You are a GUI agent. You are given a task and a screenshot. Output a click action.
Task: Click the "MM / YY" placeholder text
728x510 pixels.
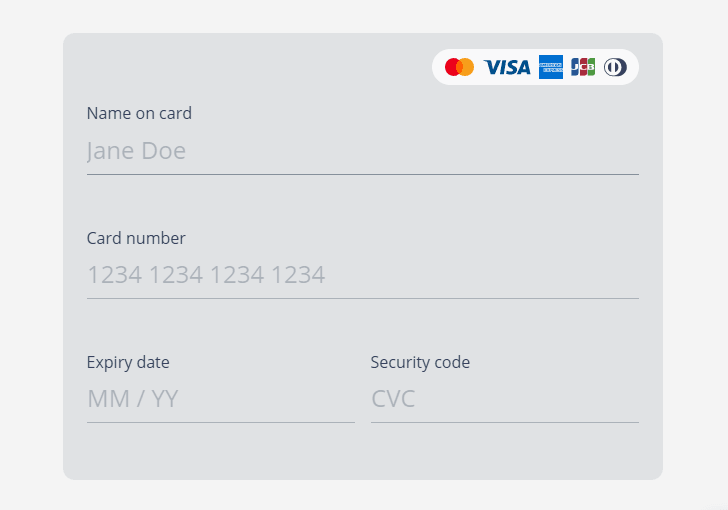132,399
